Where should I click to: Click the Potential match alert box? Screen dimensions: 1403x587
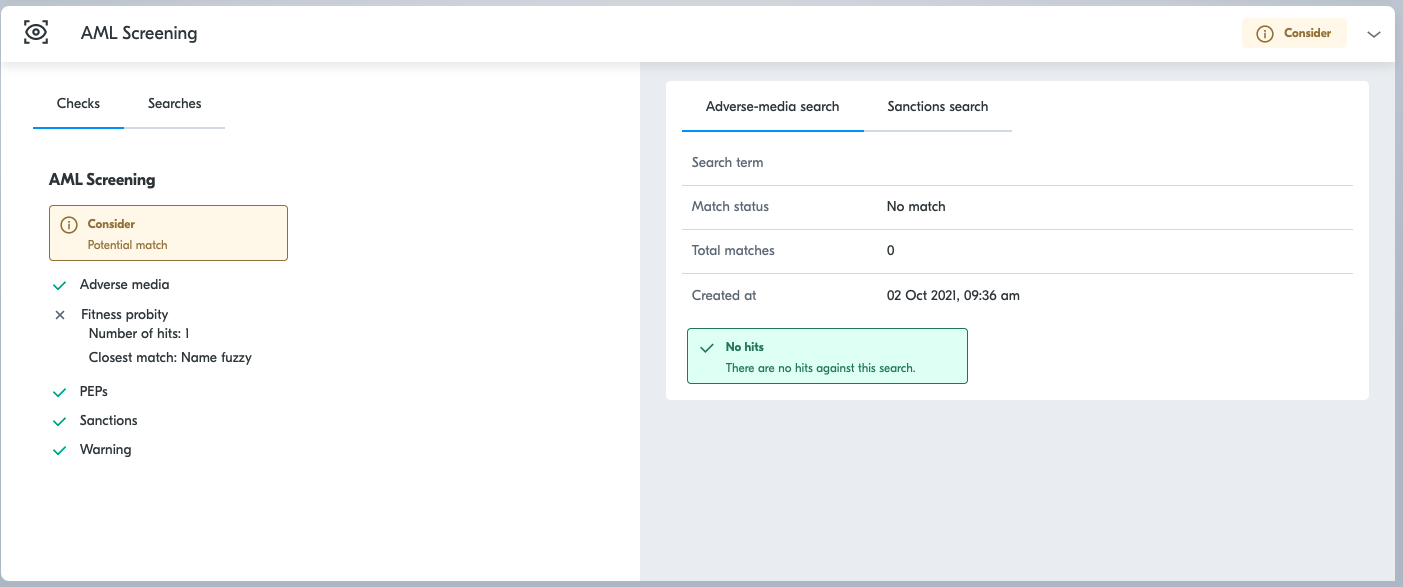point(168,233)
